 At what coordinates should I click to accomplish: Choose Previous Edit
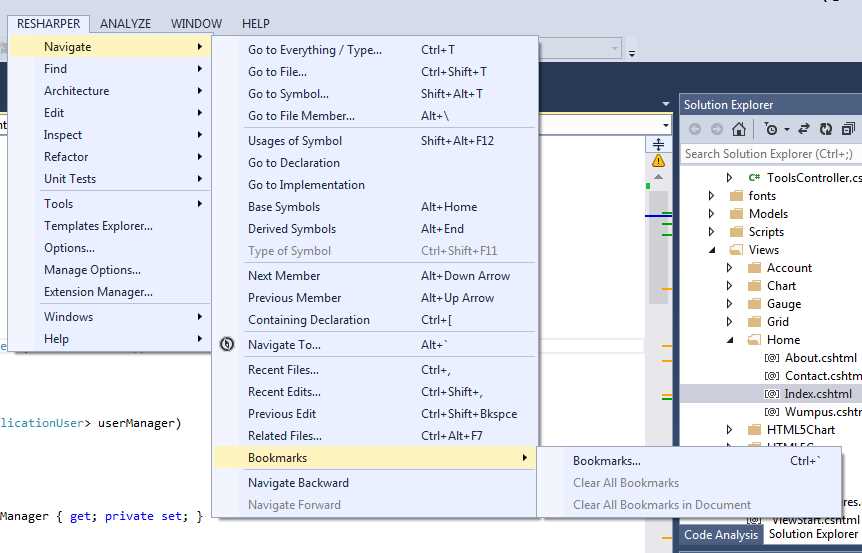tap(375, 413)
